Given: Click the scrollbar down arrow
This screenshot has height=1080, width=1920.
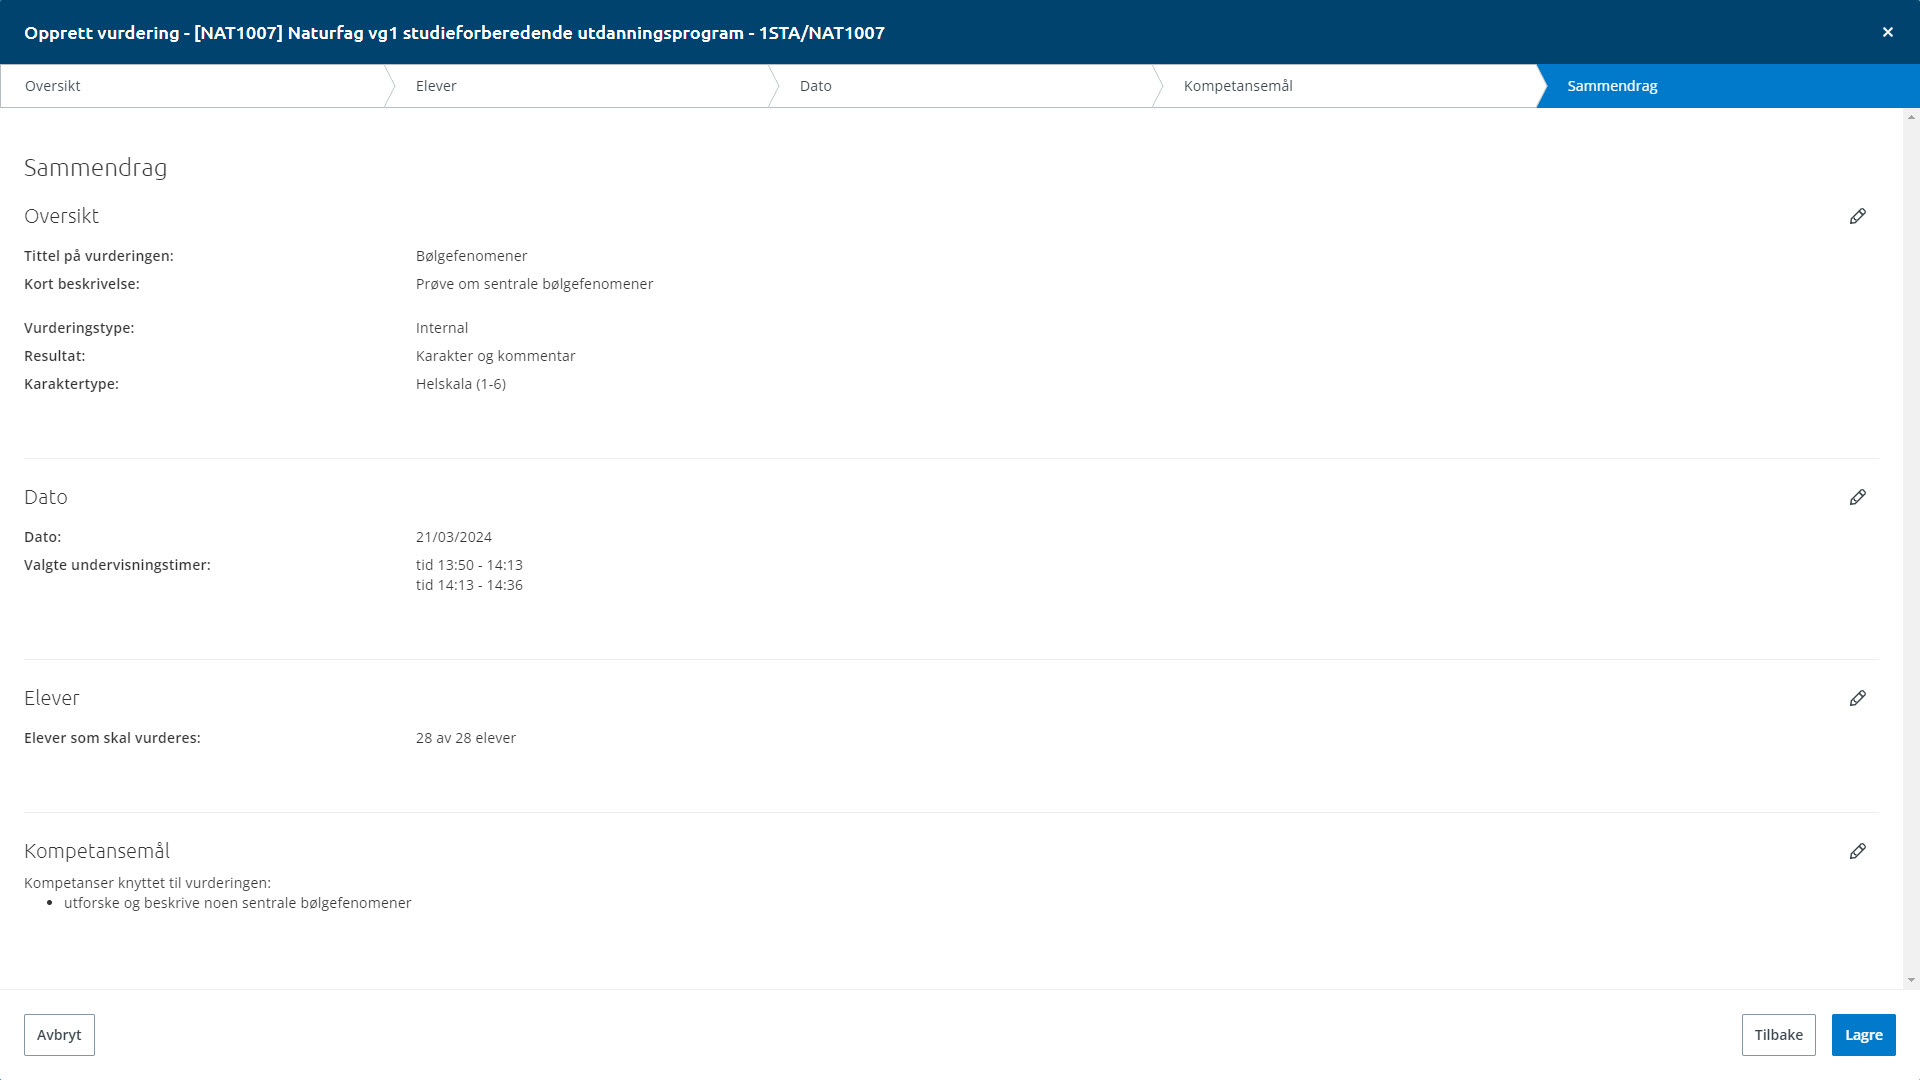Looking at the screenshot, I should pos(1911,981).
